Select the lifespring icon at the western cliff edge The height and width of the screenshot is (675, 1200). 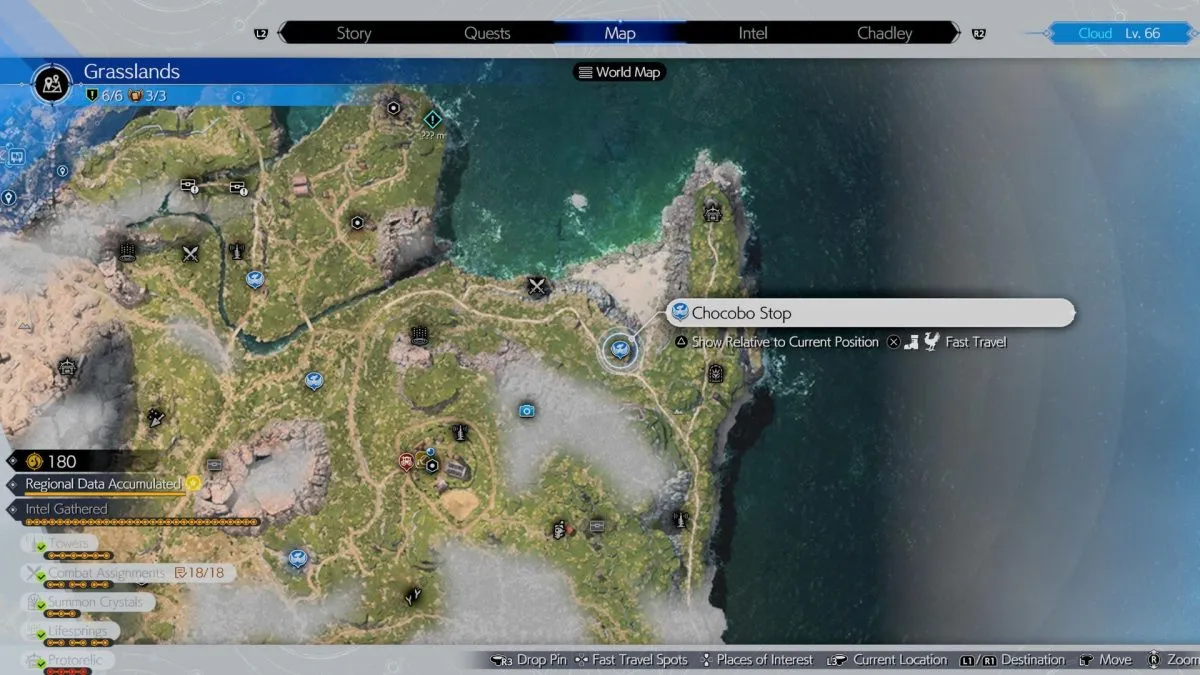[127, 252]
